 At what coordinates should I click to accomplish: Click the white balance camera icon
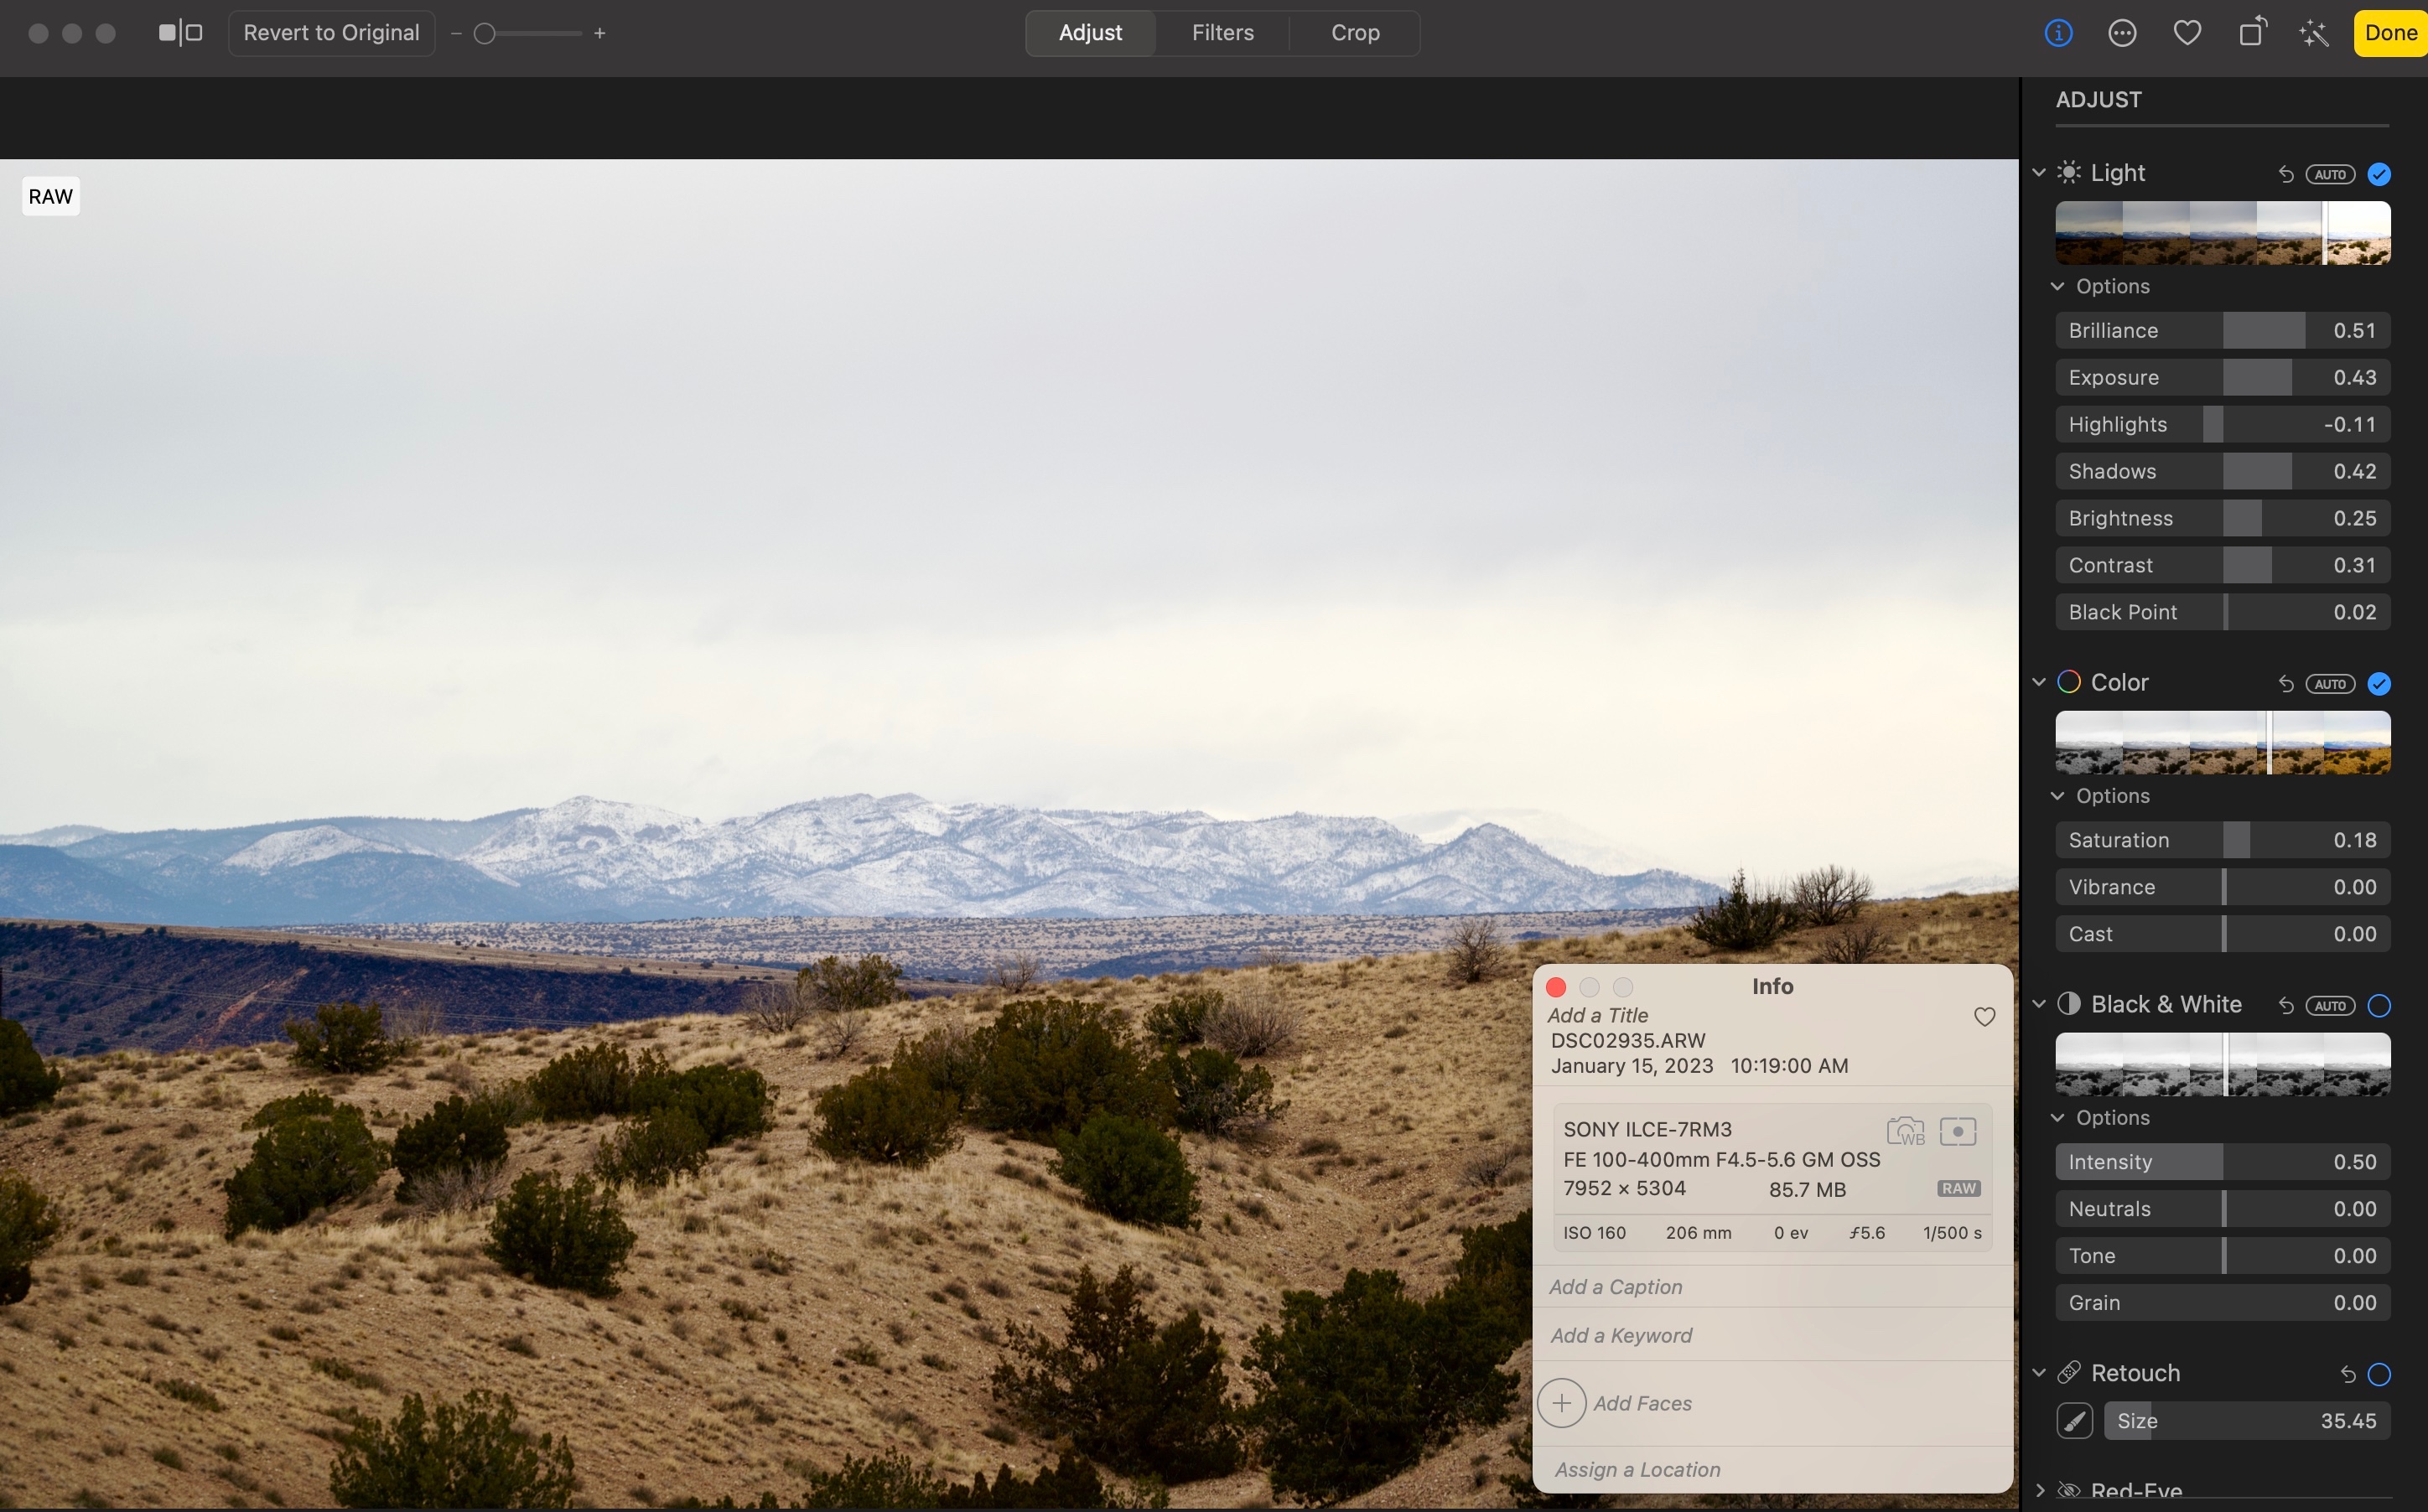coord(1905,1131)
